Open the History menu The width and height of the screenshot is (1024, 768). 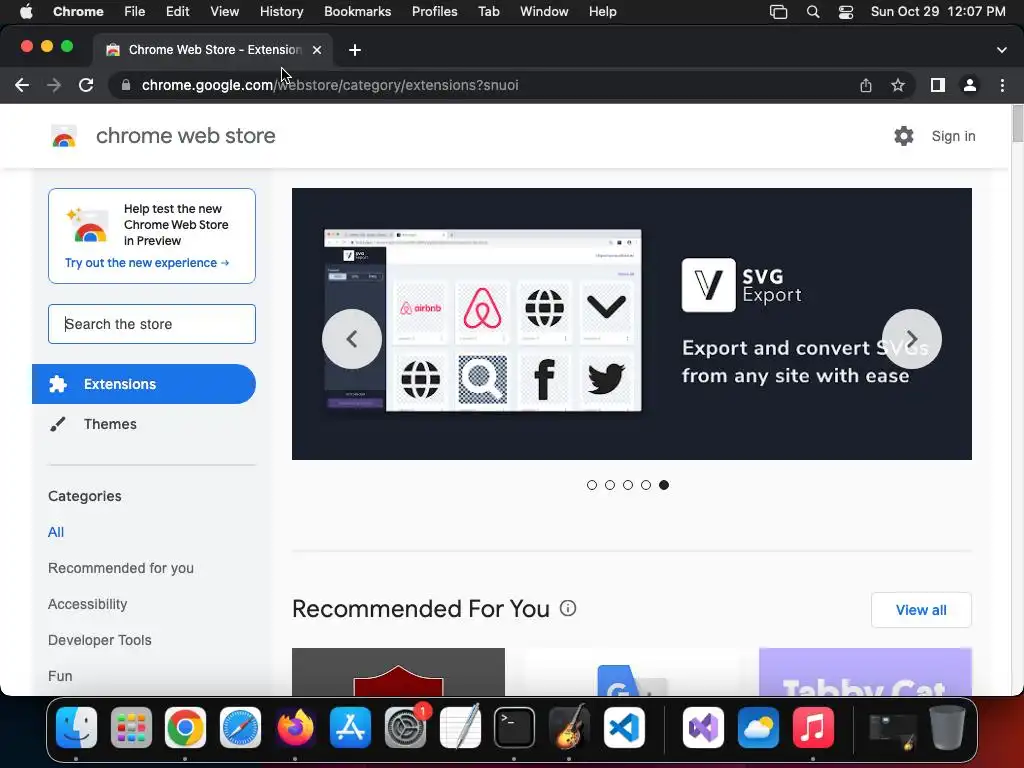coord(281,11)
